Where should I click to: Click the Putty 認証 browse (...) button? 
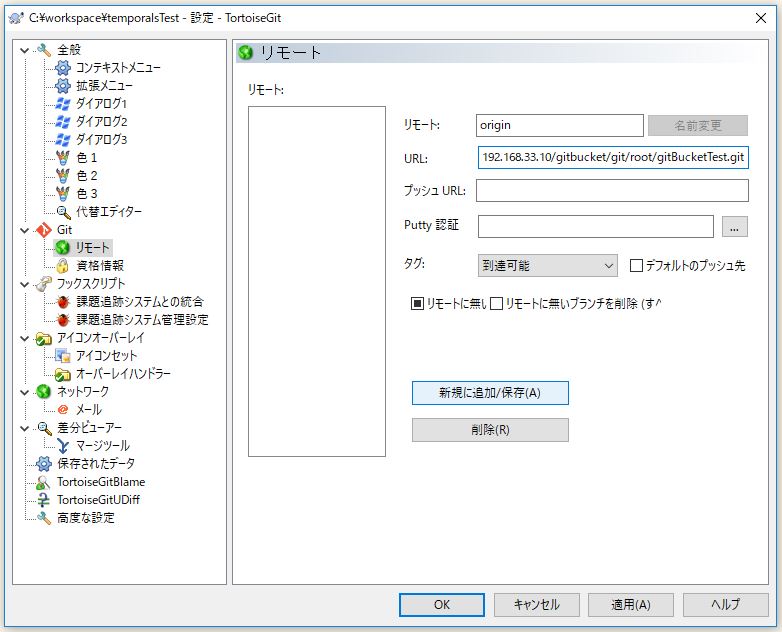(735, 227)
